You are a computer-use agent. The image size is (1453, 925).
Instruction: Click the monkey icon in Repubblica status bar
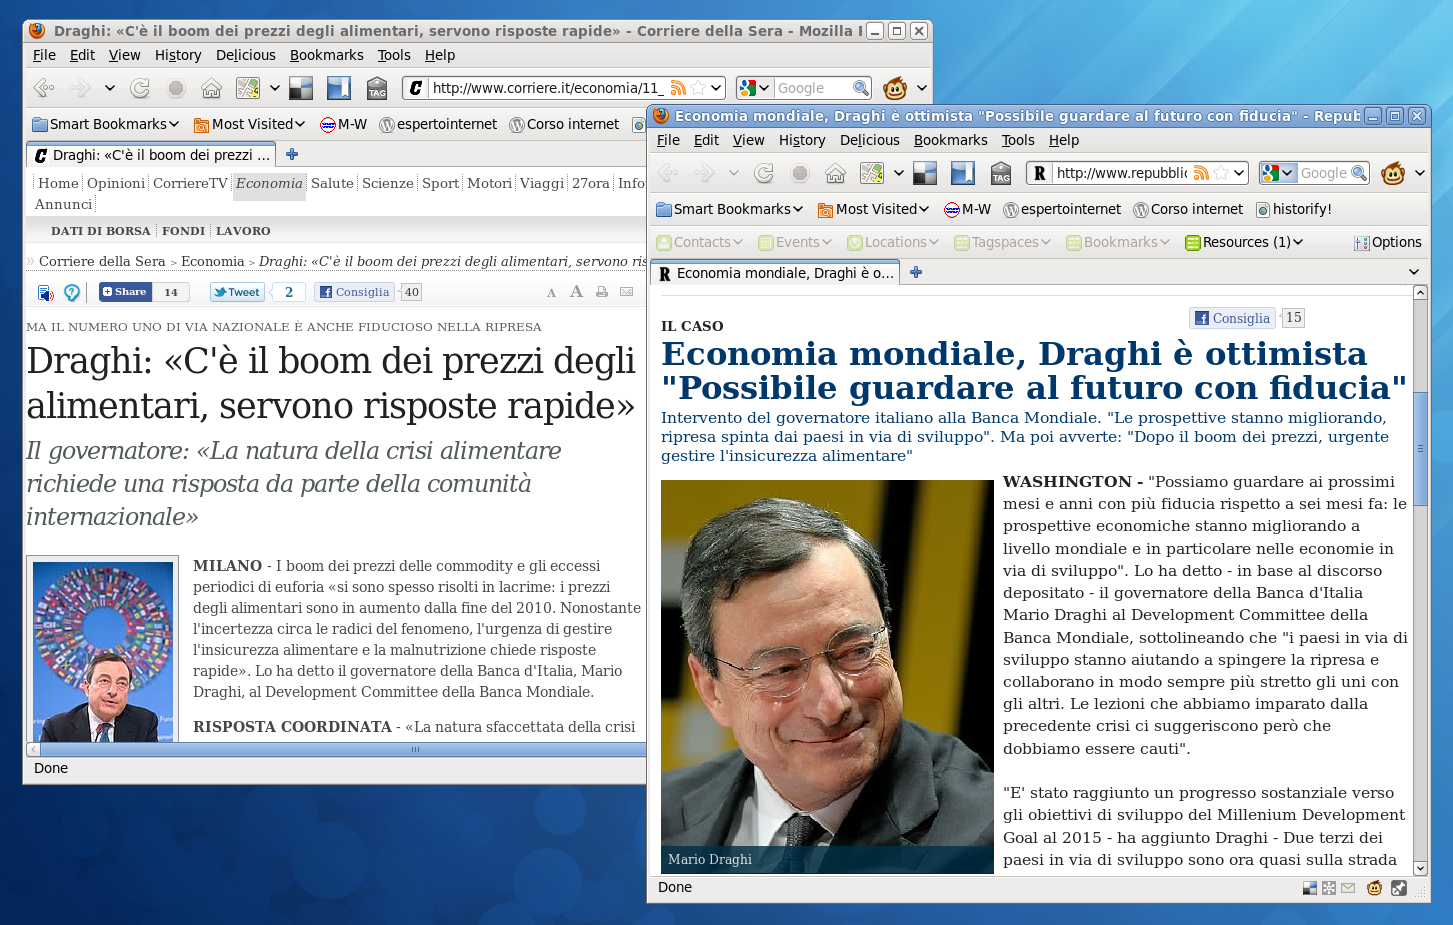[x=1375, y=888]
